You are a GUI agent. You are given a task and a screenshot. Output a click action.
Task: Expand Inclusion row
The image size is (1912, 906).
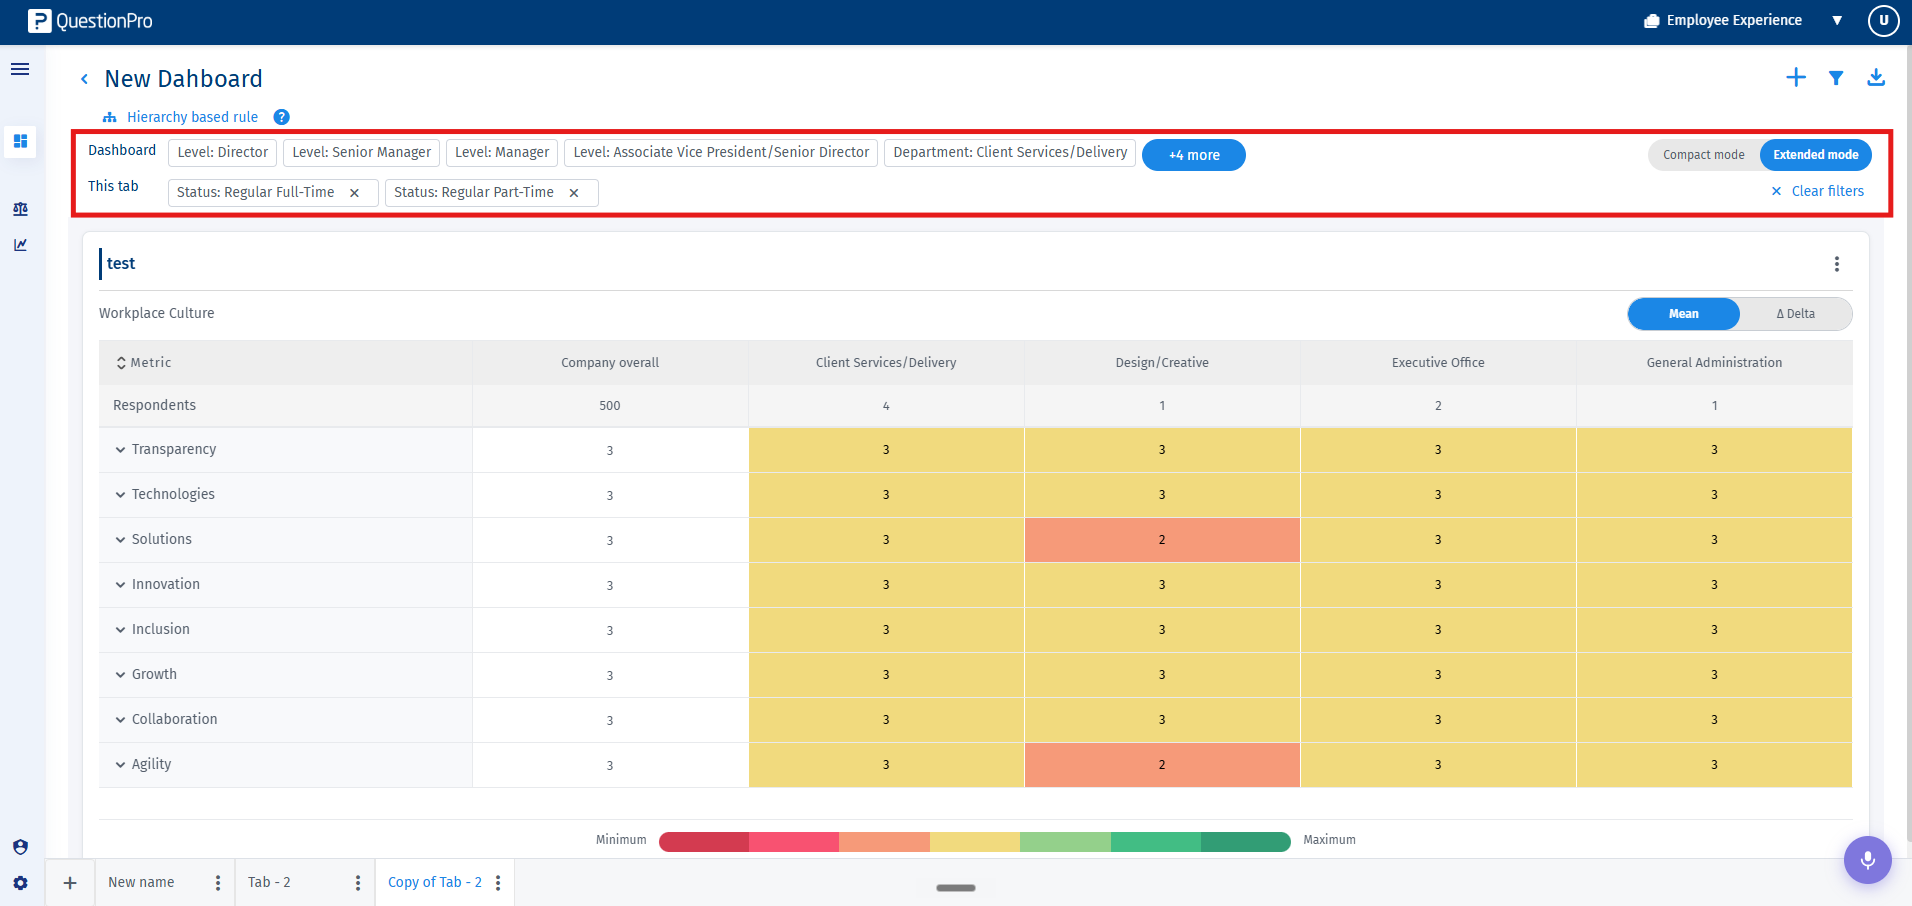point(120,630)
